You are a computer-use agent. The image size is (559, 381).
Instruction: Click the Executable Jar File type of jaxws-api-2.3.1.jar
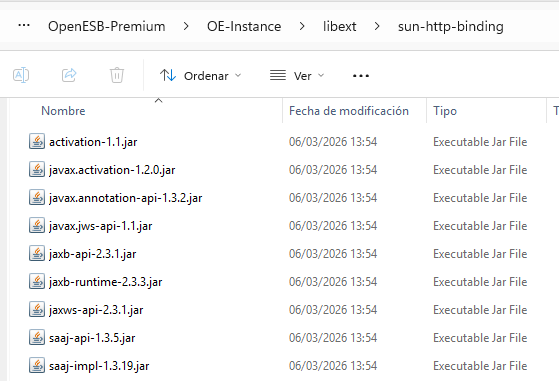(480, 310)
